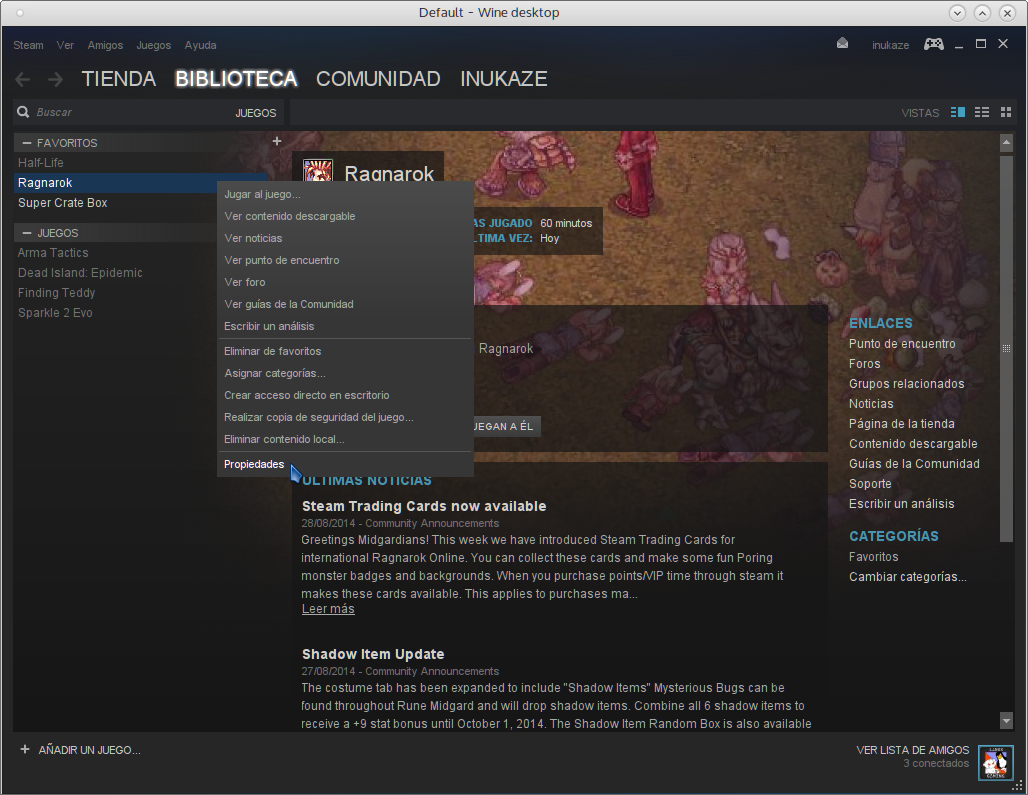
Task: Open the Amigos menu
Action: [x=105, y=45]
